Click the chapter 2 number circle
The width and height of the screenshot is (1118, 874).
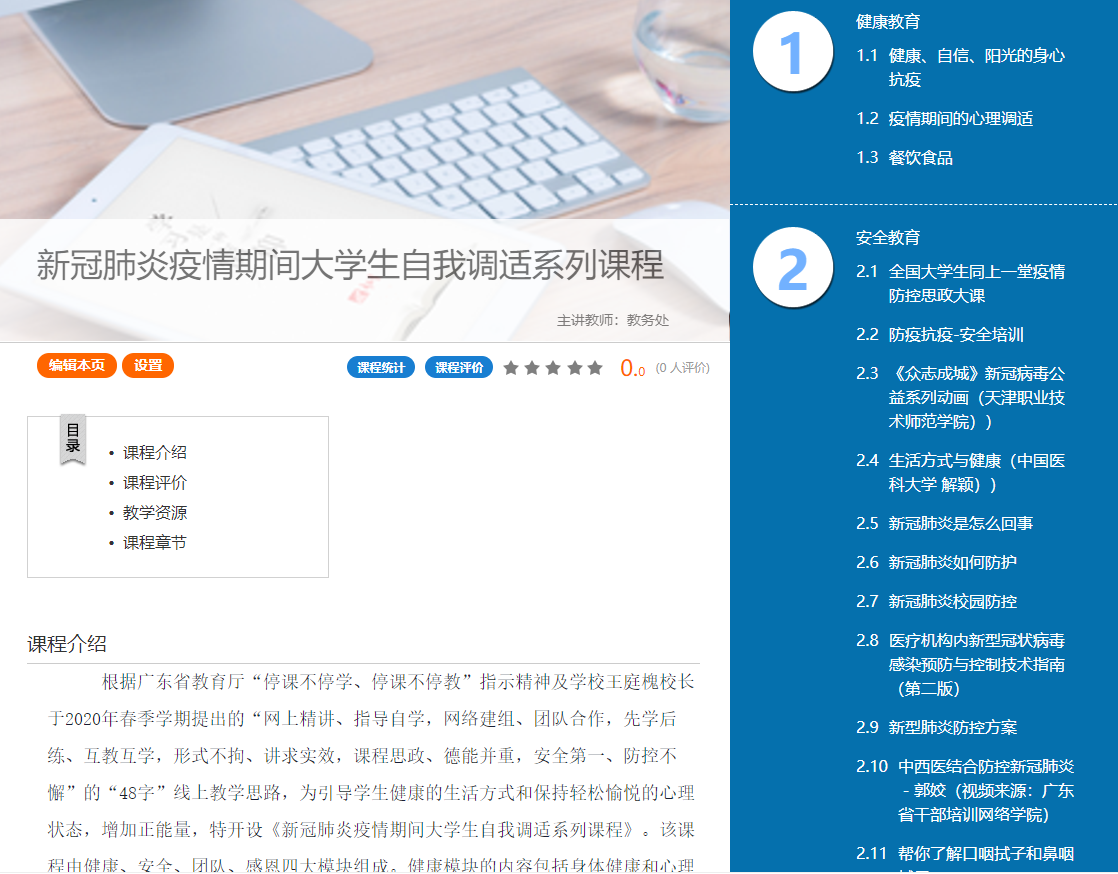coord(792,268)
